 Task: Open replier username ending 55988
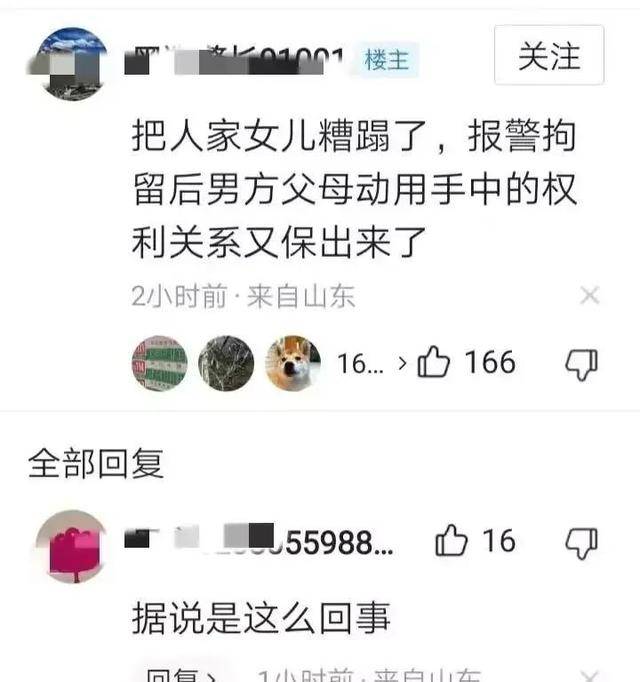259,542
